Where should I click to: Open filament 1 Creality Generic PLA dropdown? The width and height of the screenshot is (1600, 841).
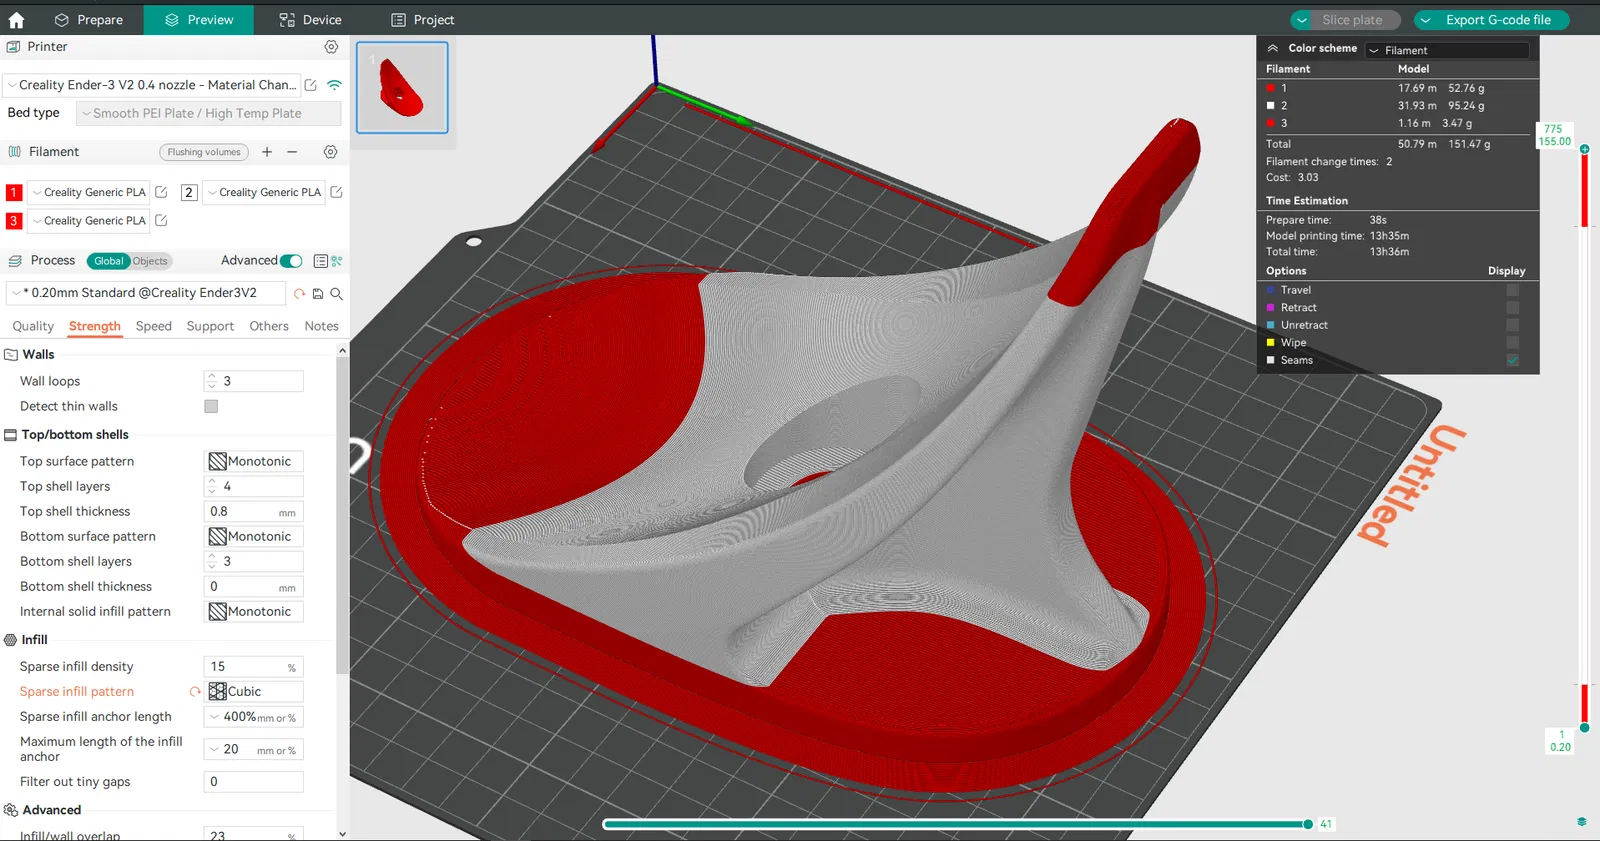[89, 192]
